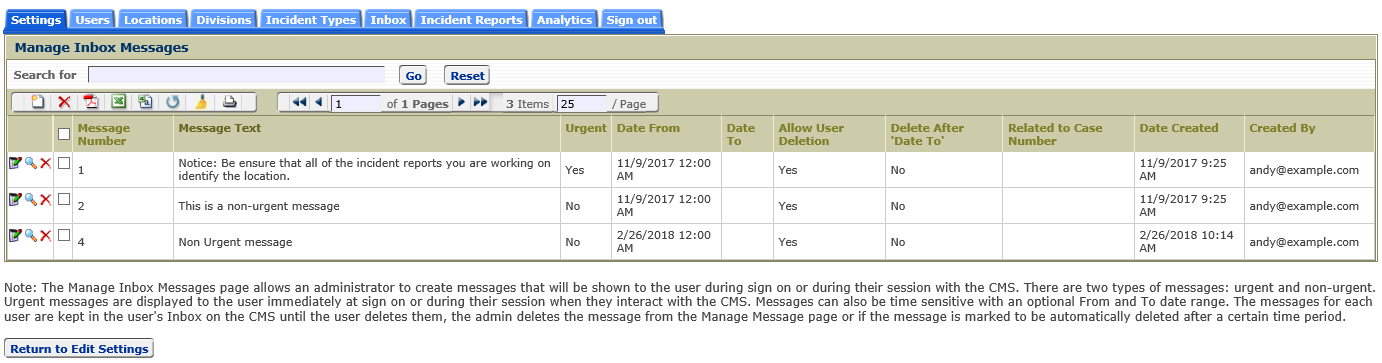Go to the next page with single arrow
The image size is (1382, 363).
(461, 102)
